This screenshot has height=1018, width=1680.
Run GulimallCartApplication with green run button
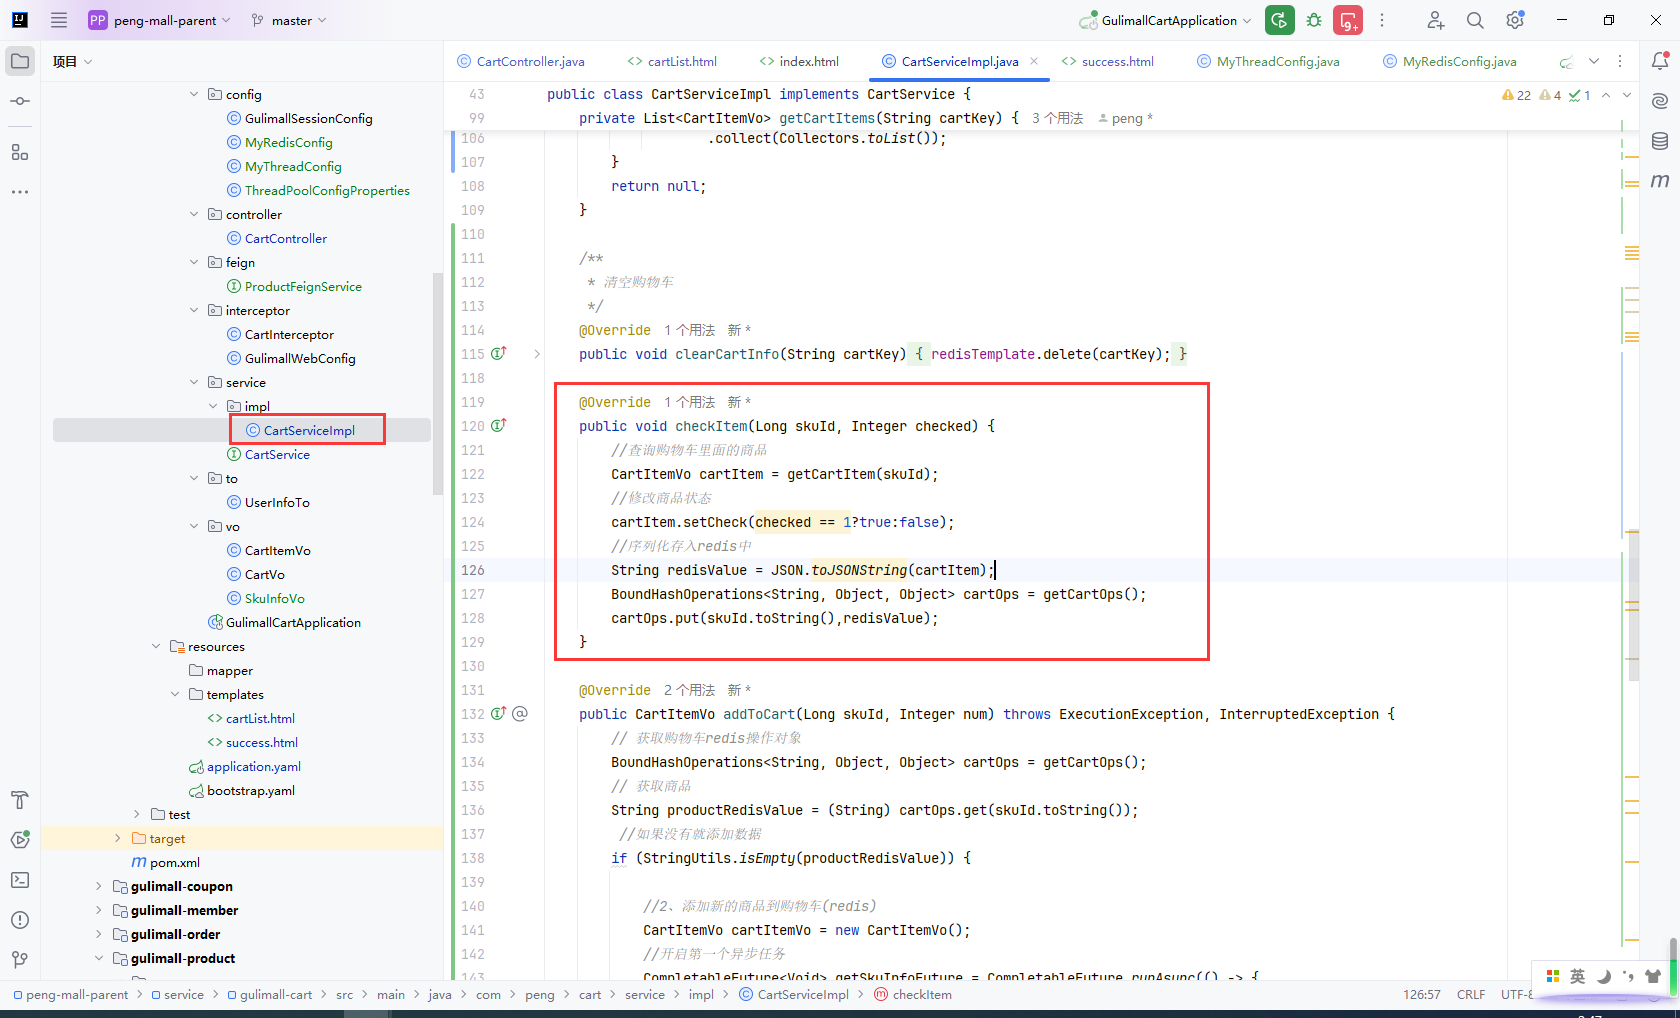pyautogui.click(x=1280, y=20)
